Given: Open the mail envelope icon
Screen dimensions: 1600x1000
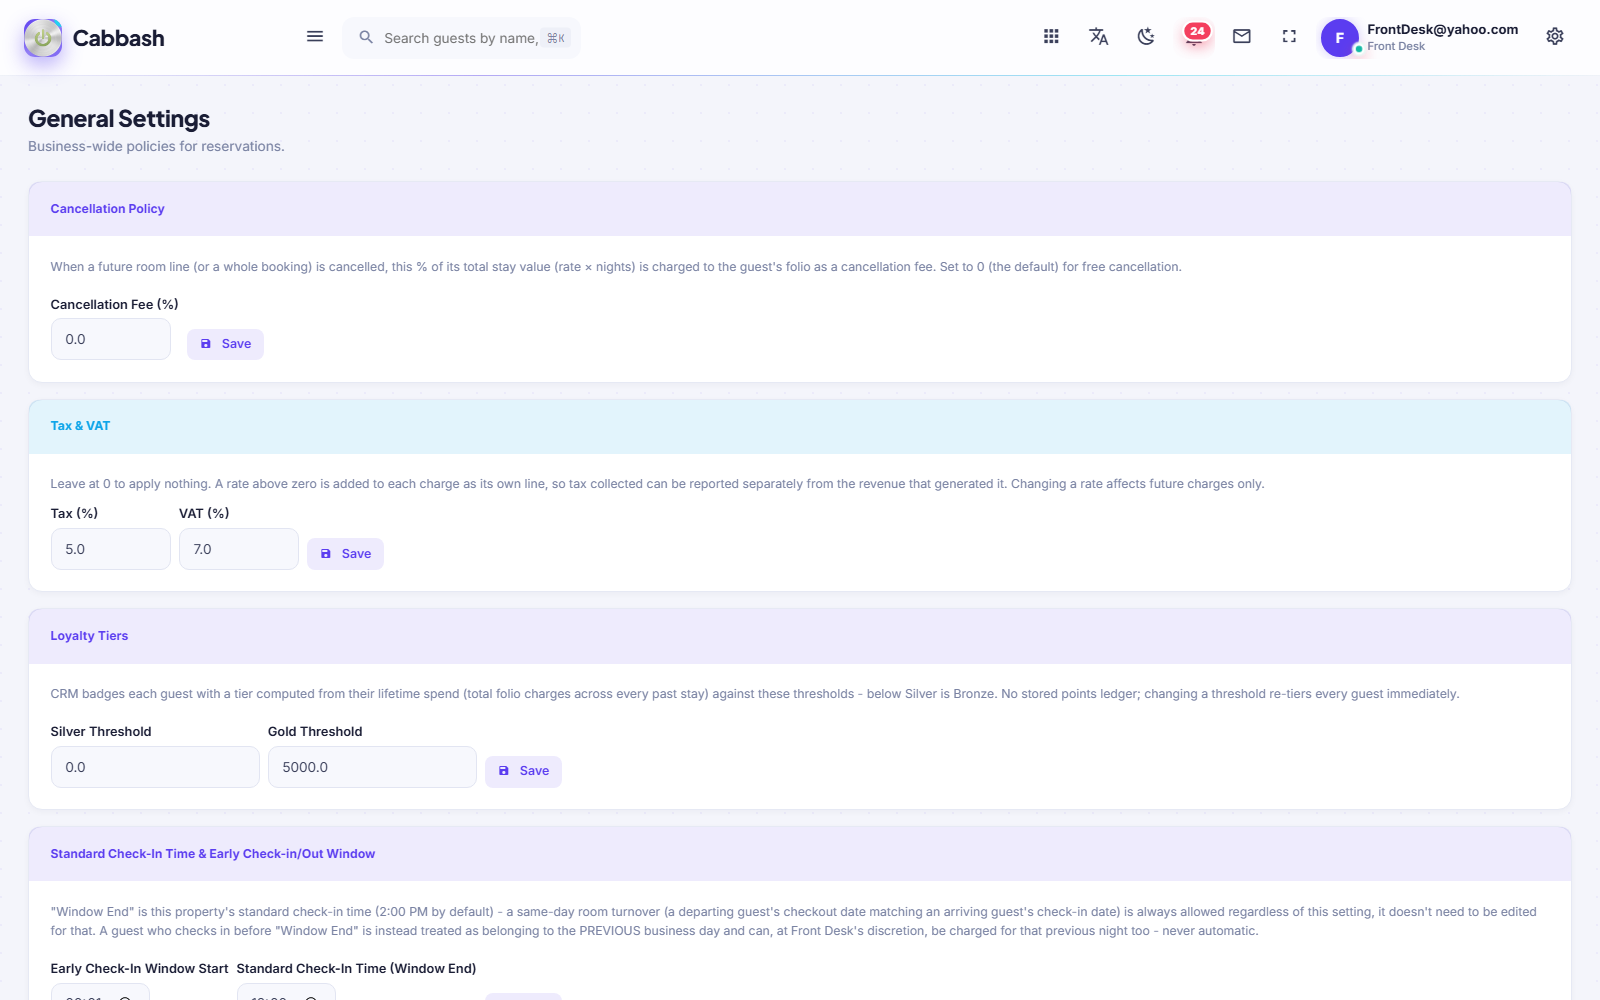Looking at the screenshot, I should (1242, 37).
